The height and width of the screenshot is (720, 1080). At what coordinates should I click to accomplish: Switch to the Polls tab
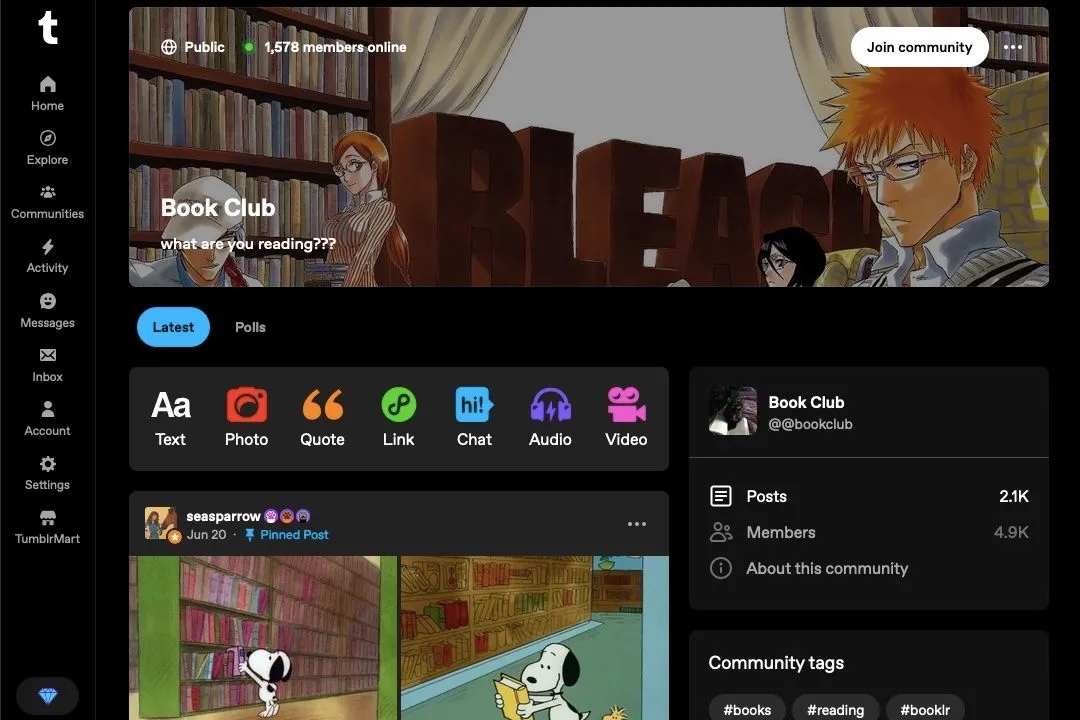click(250, 327)
